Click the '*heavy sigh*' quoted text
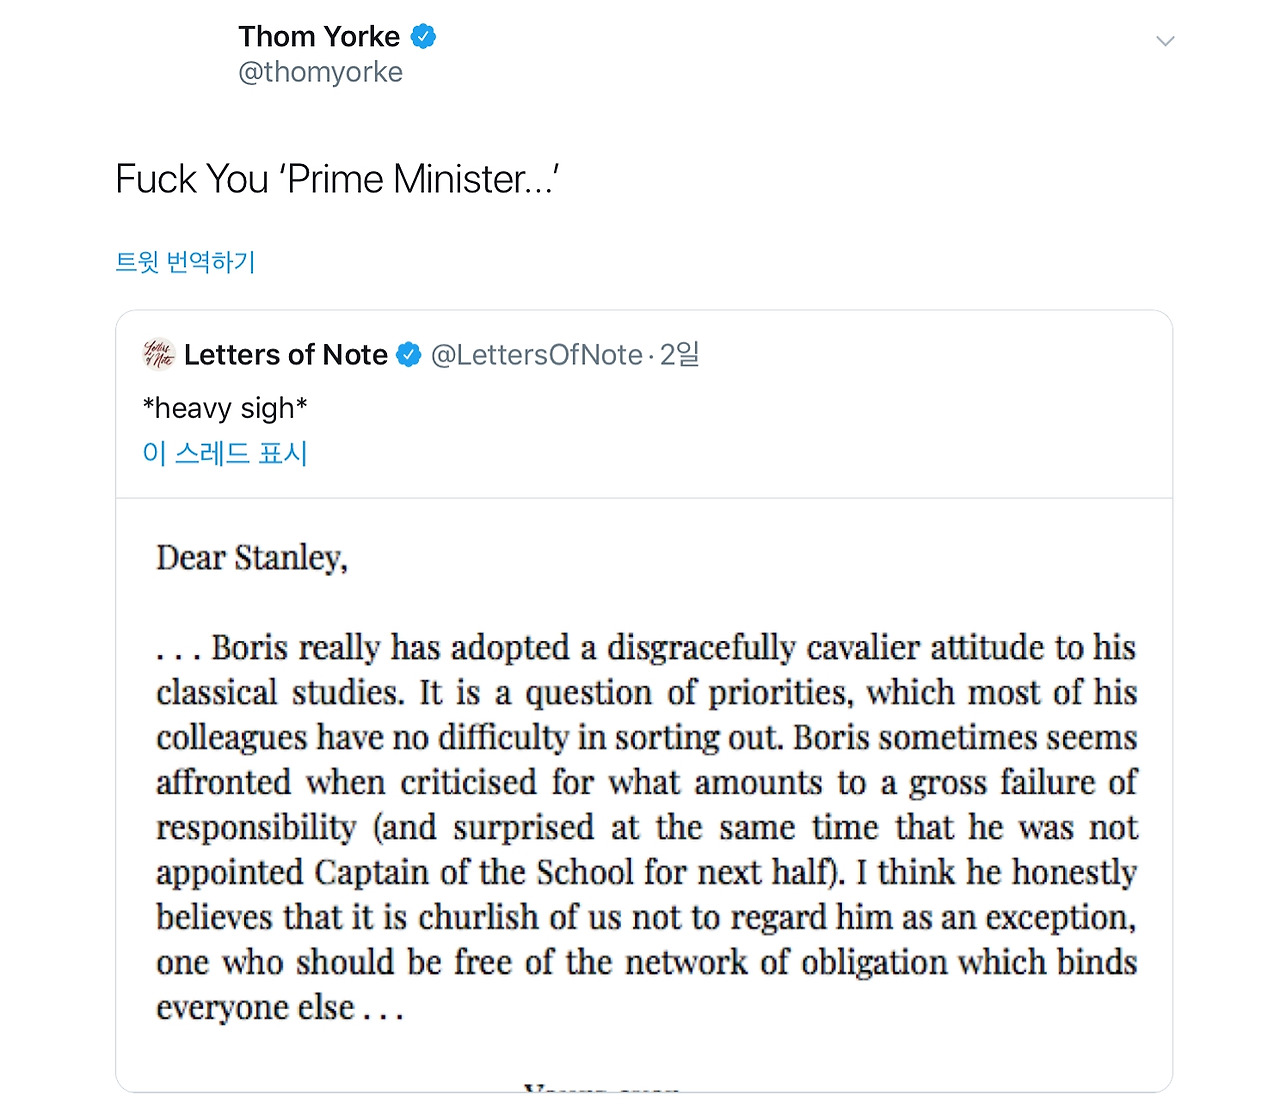The width and height of the screenshot is (1280, 1107). [x=225, y=408]
